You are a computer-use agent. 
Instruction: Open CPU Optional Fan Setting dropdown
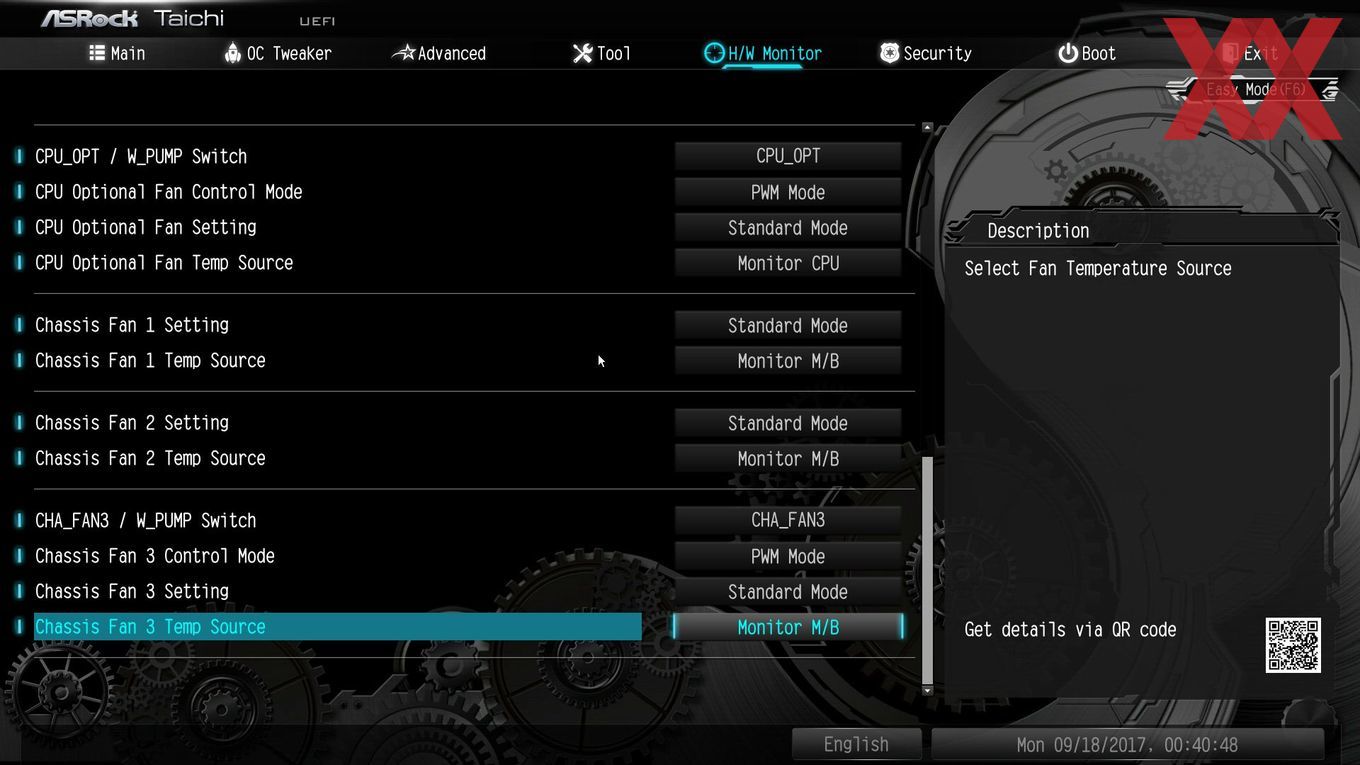pyautogui.click(x=788, y=228)
